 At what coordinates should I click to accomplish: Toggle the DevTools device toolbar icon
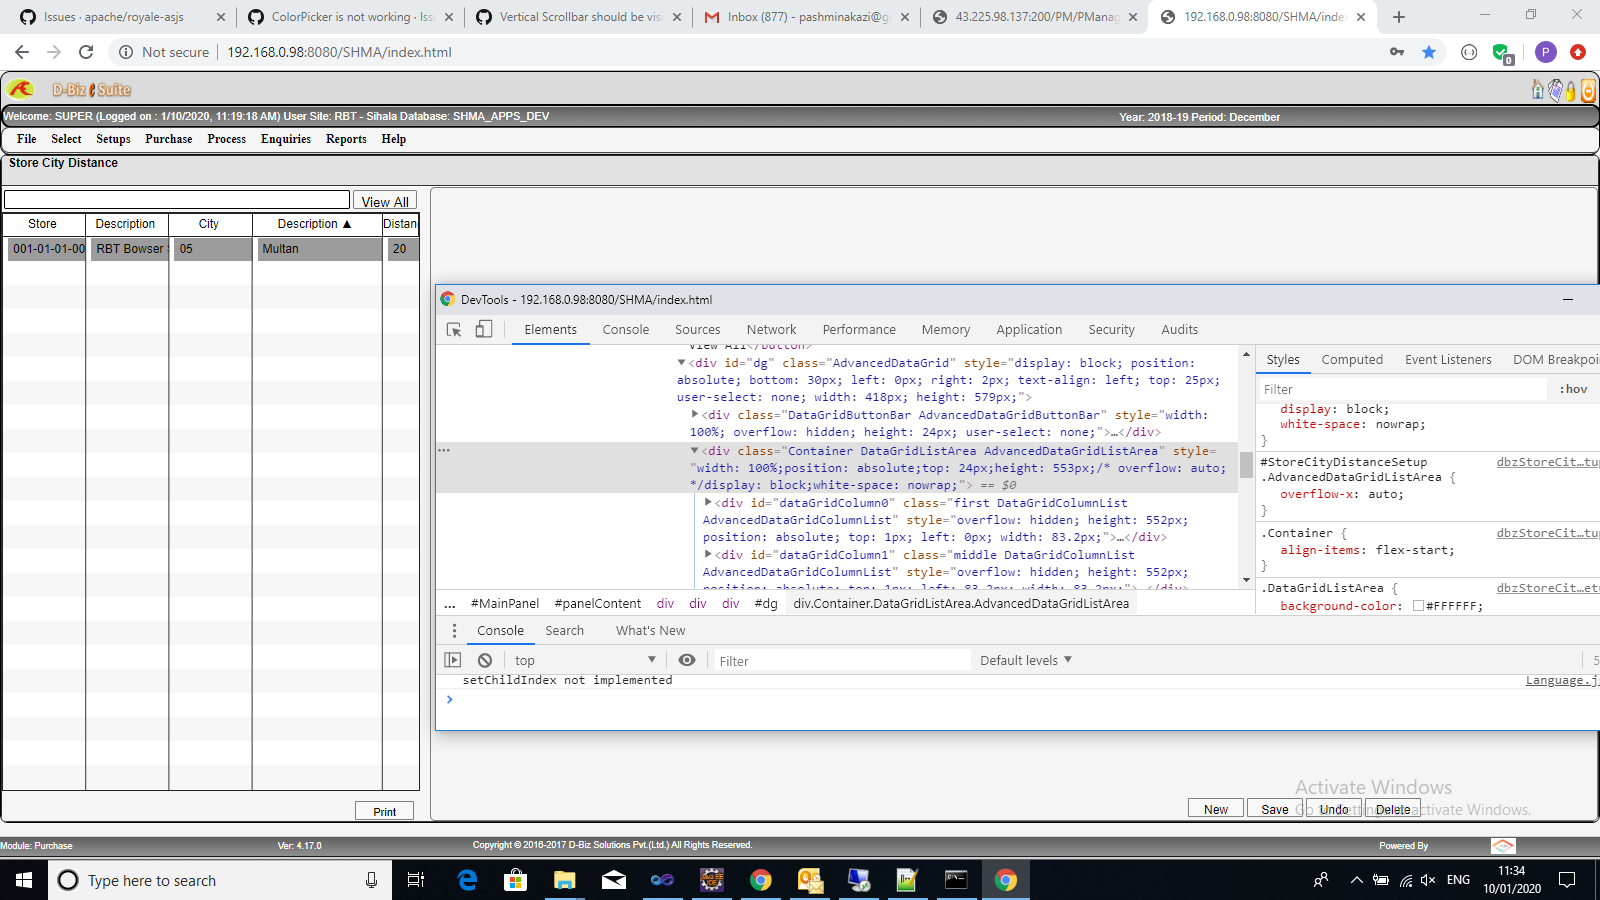tap(484, 329)
